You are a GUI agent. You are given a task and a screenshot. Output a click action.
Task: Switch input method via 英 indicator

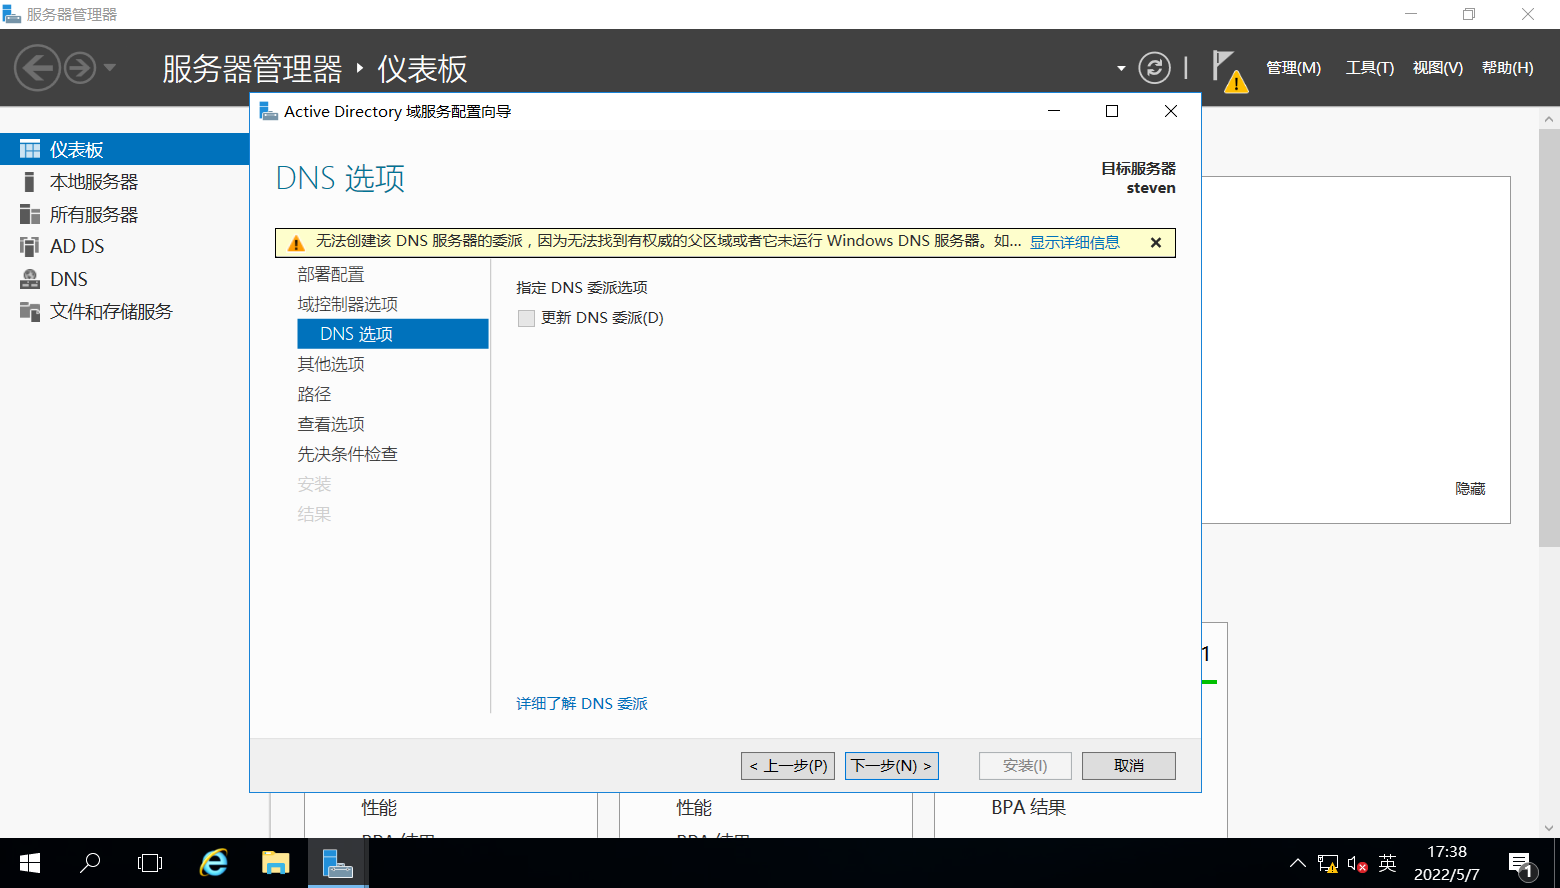pos(1387,863)
